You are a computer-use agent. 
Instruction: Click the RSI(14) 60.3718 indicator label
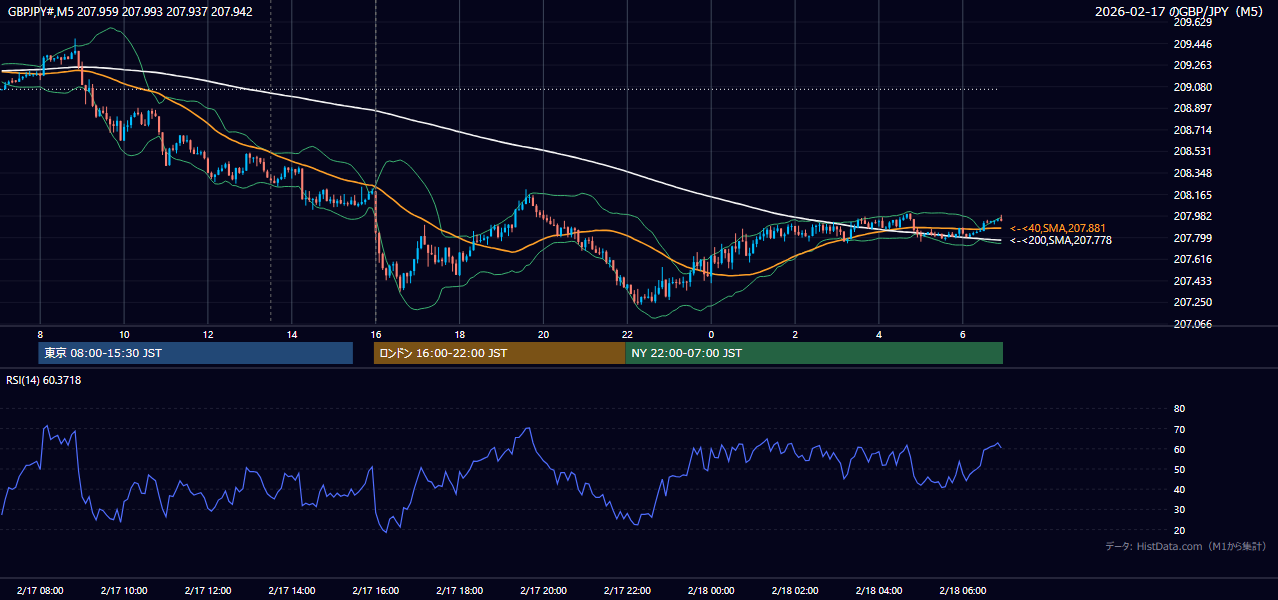44,380
